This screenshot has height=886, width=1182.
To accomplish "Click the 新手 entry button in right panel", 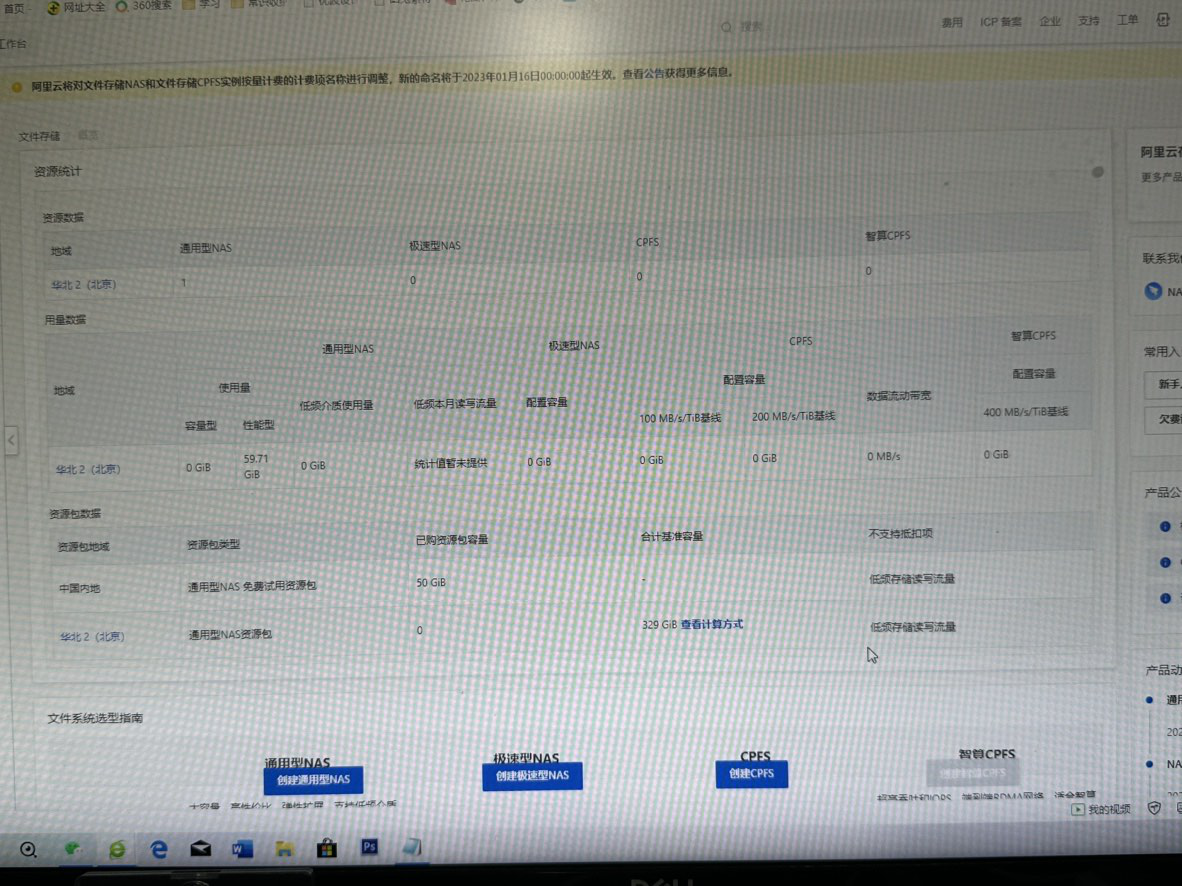I will pos(1163,385).
